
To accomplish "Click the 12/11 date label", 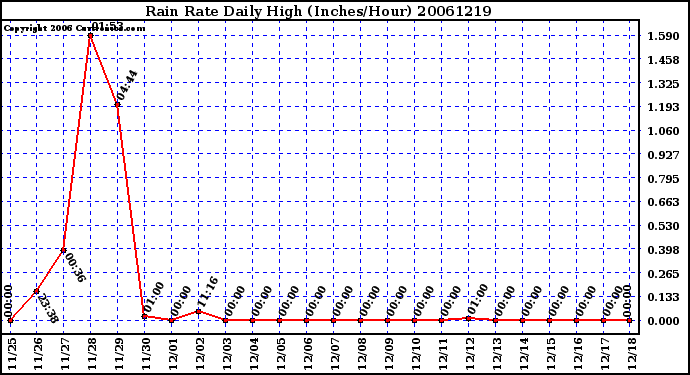I will tap(442, 354).
